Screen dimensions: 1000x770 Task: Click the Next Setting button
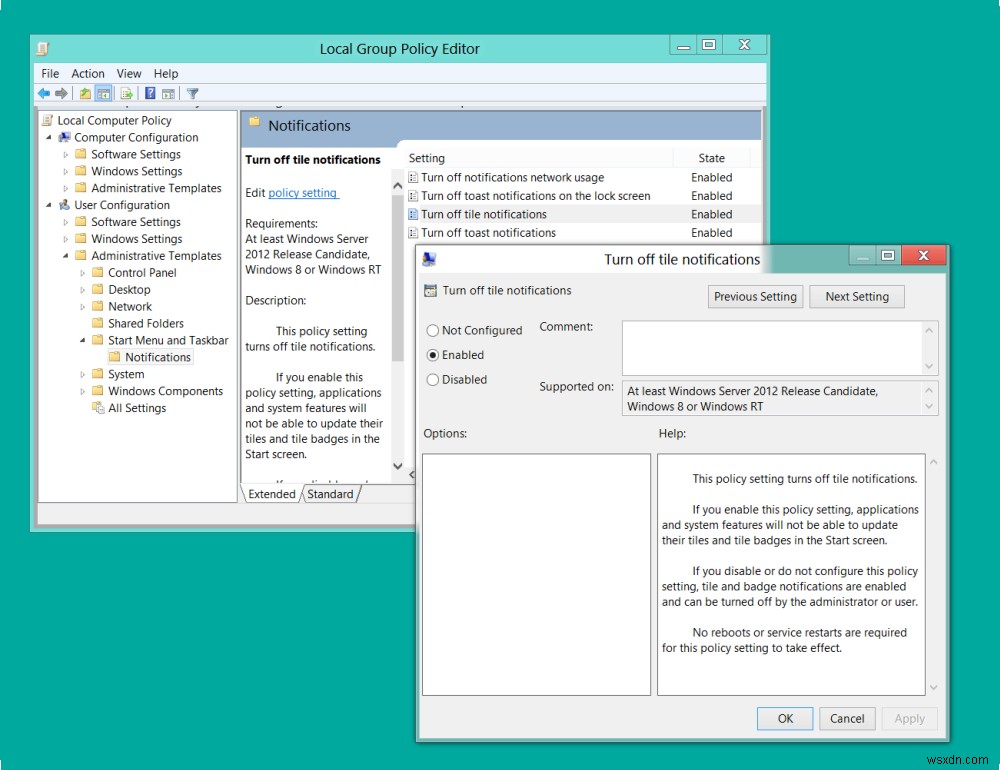coord(856,296)
